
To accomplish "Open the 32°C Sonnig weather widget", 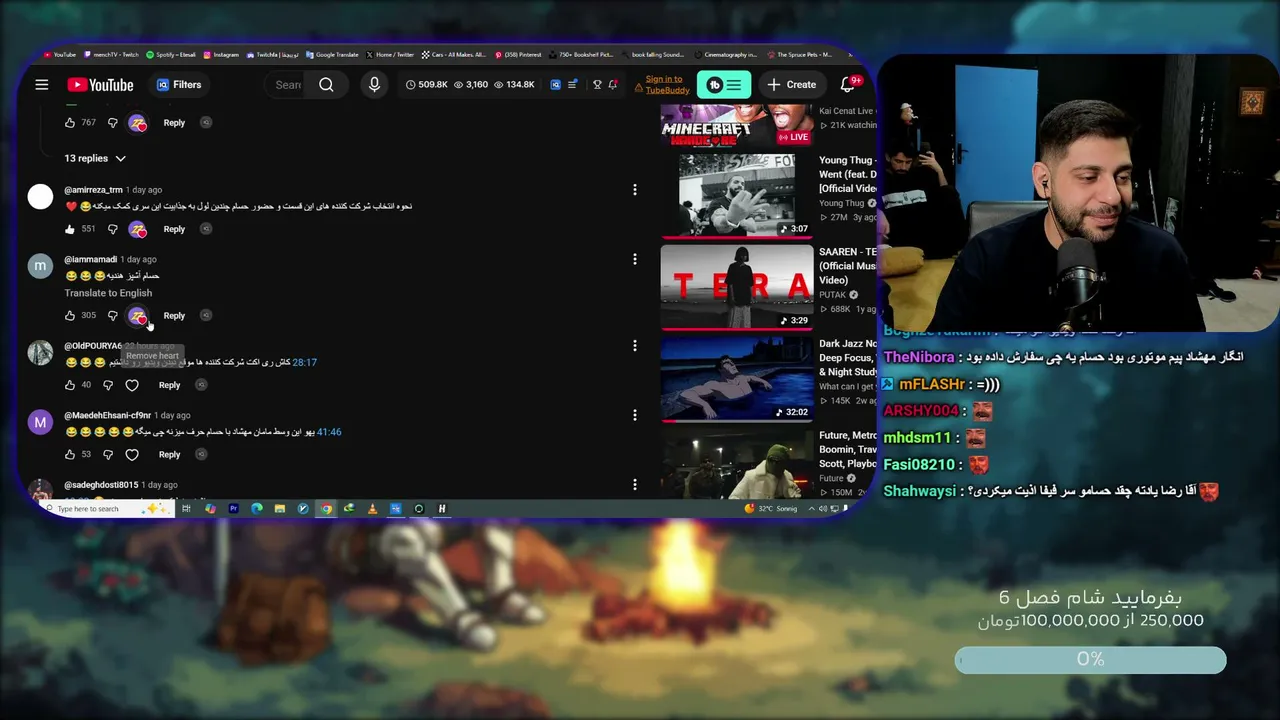I will [770, 509].
